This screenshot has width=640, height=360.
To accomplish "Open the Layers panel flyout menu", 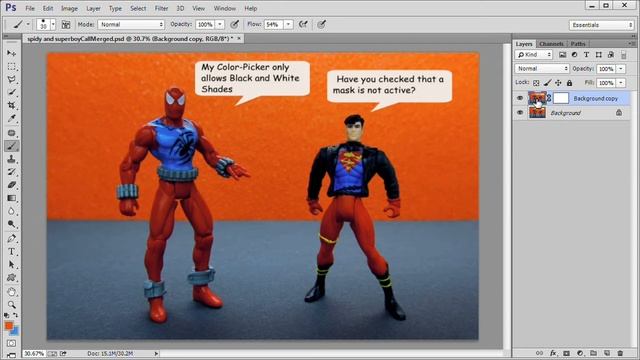I will [x=631, y=44].
